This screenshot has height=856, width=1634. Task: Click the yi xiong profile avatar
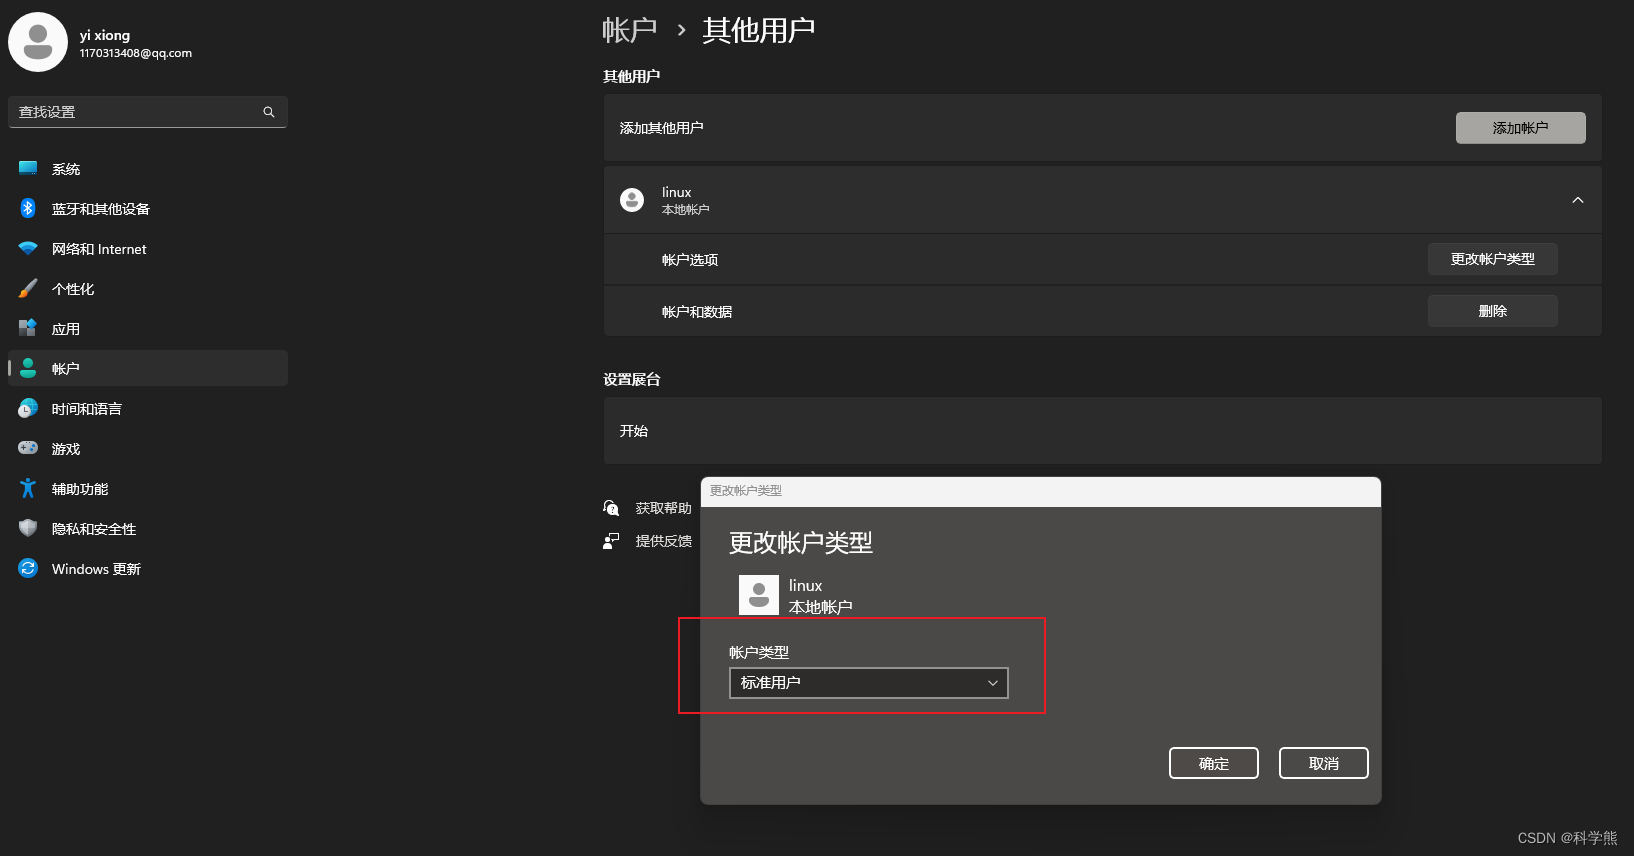pos(38,42)
